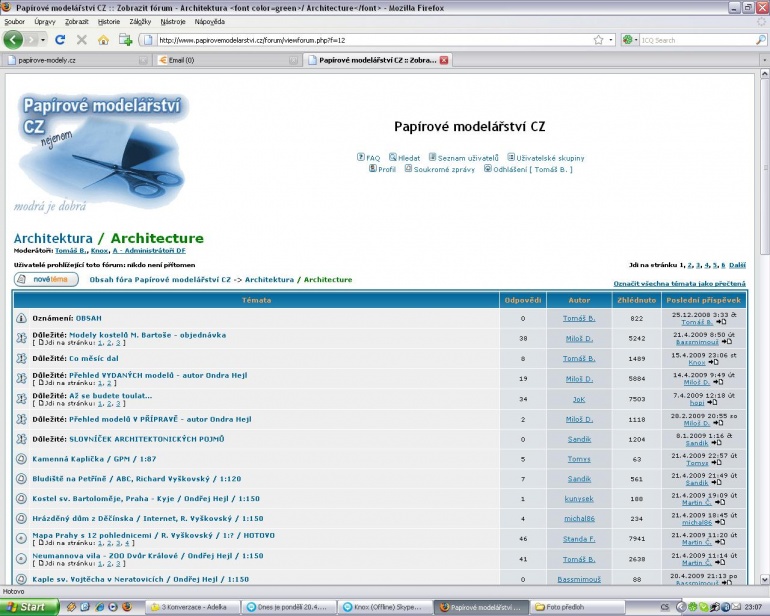The height and width of the screenshot is (616, 770).
Task: Open topic SLOVNÍČEK ARCHITEKTONICKÝCH POJMŮ
Action: pyautogui.click(x=146, y=439)
